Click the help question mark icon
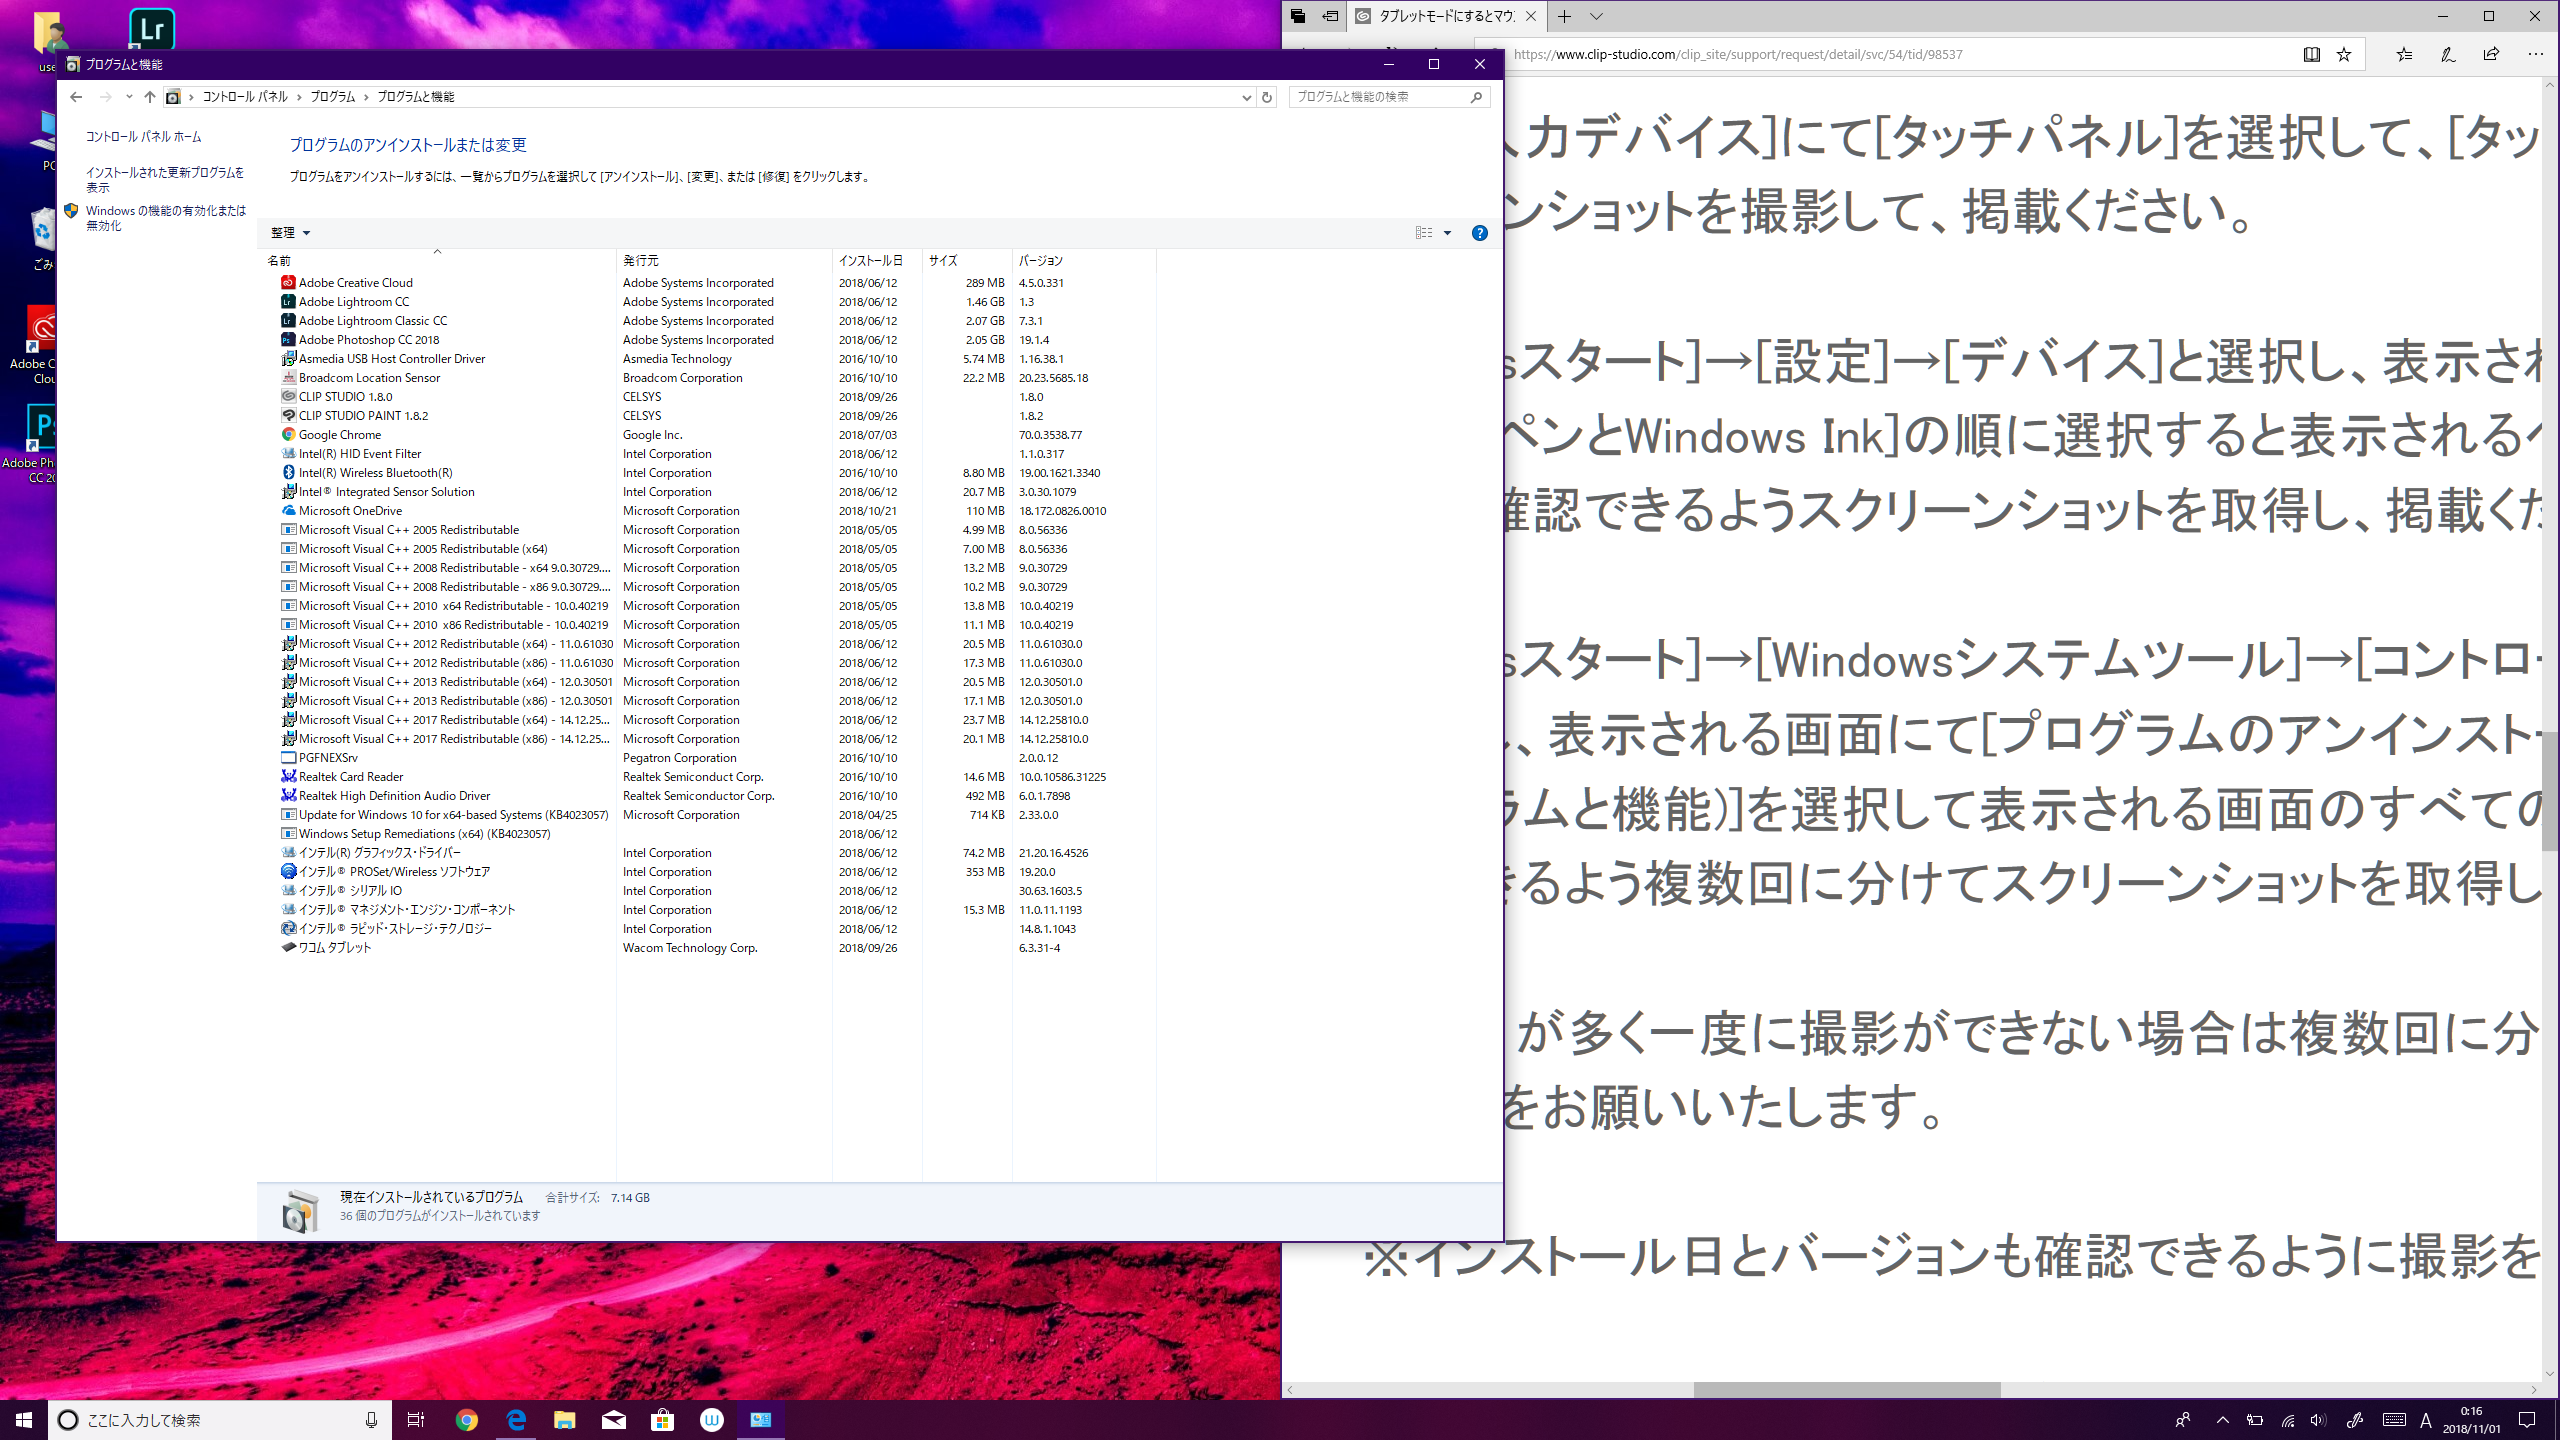The width and height of the screenshot is (2560, 1440). pyautogui.click(x=1479, y=233)
